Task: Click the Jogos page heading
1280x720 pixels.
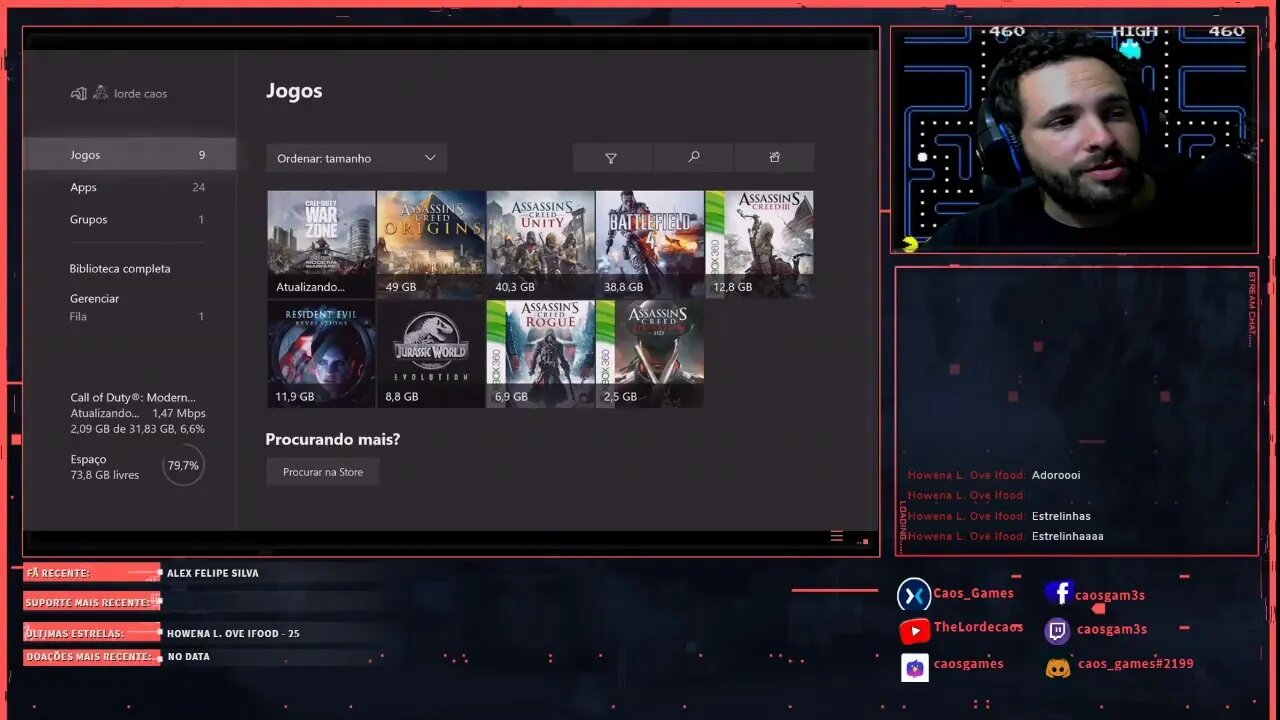Action: tap(294, 91)
